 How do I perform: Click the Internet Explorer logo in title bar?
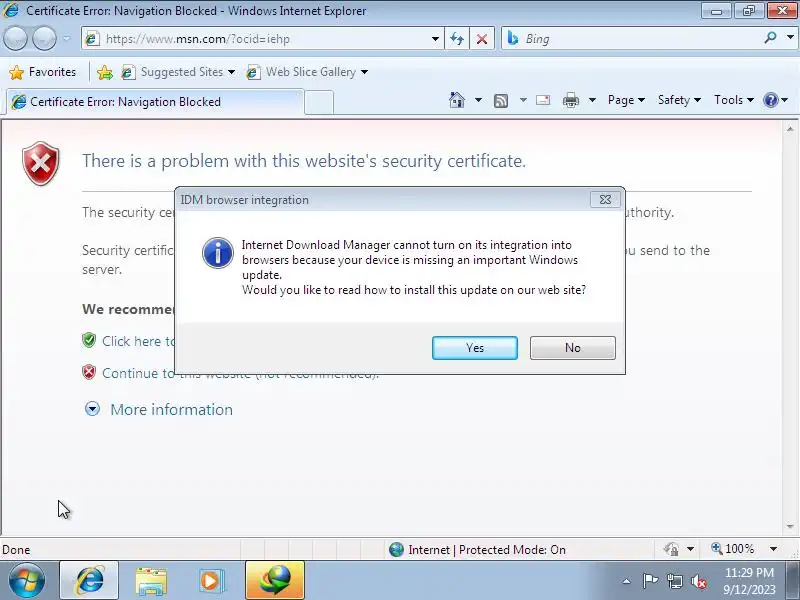point(11,10)
